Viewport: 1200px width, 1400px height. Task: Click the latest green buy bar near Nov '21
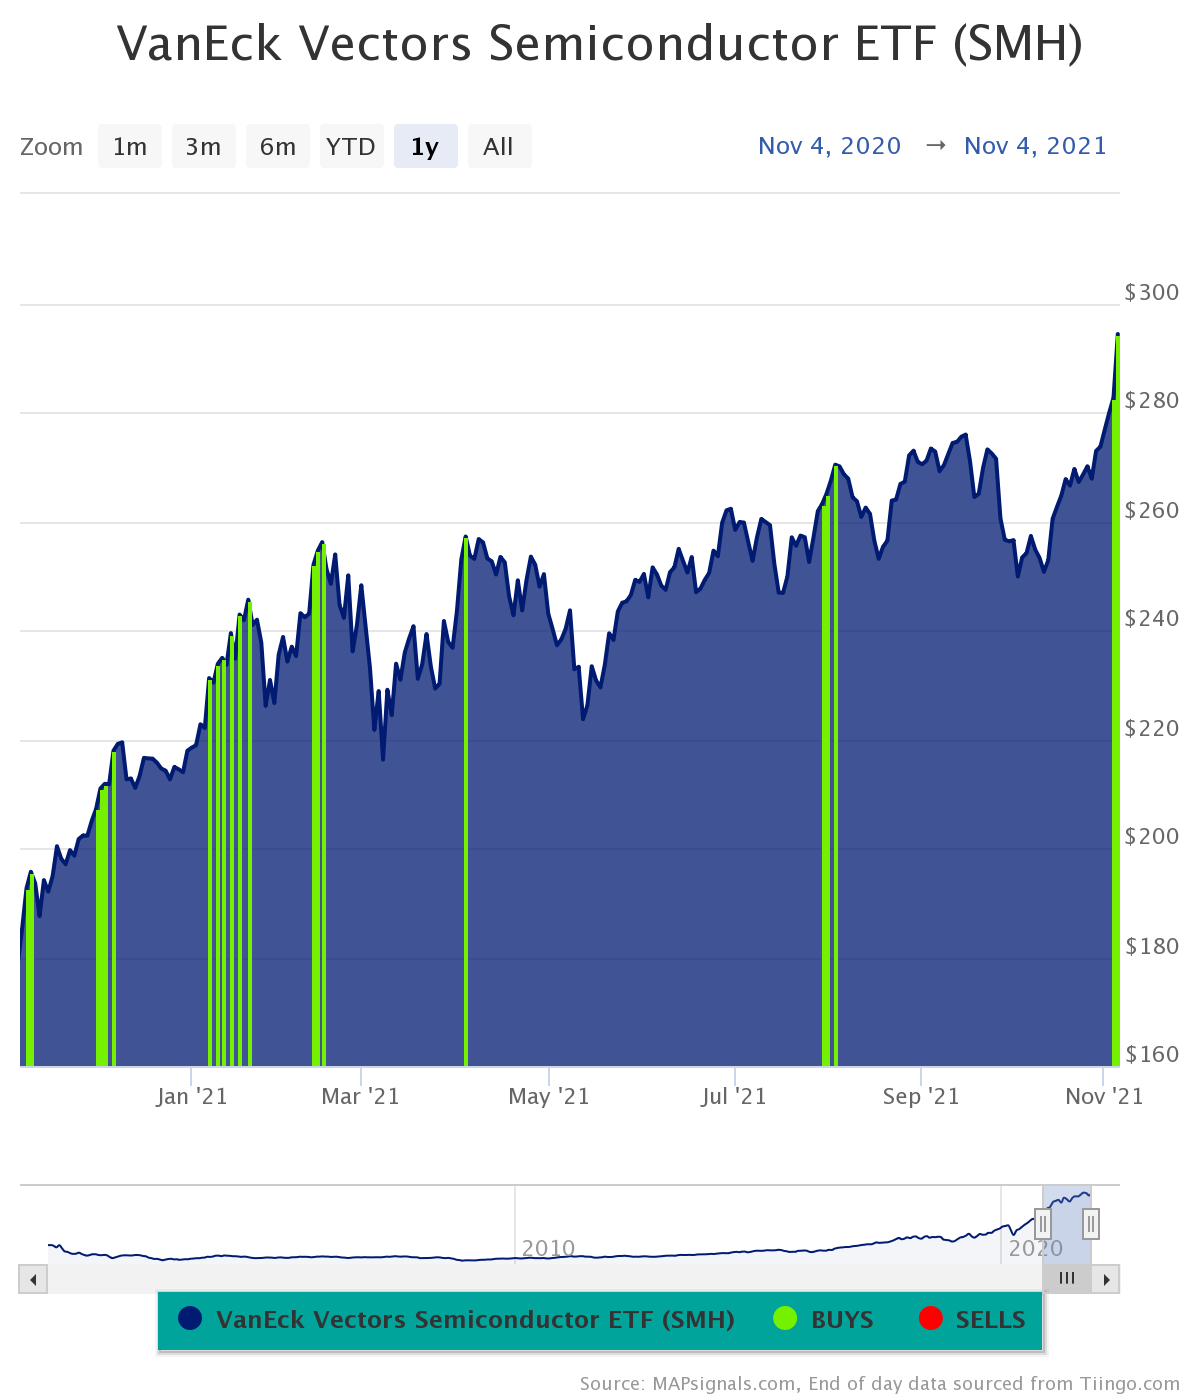click(x=1115, y=700)
